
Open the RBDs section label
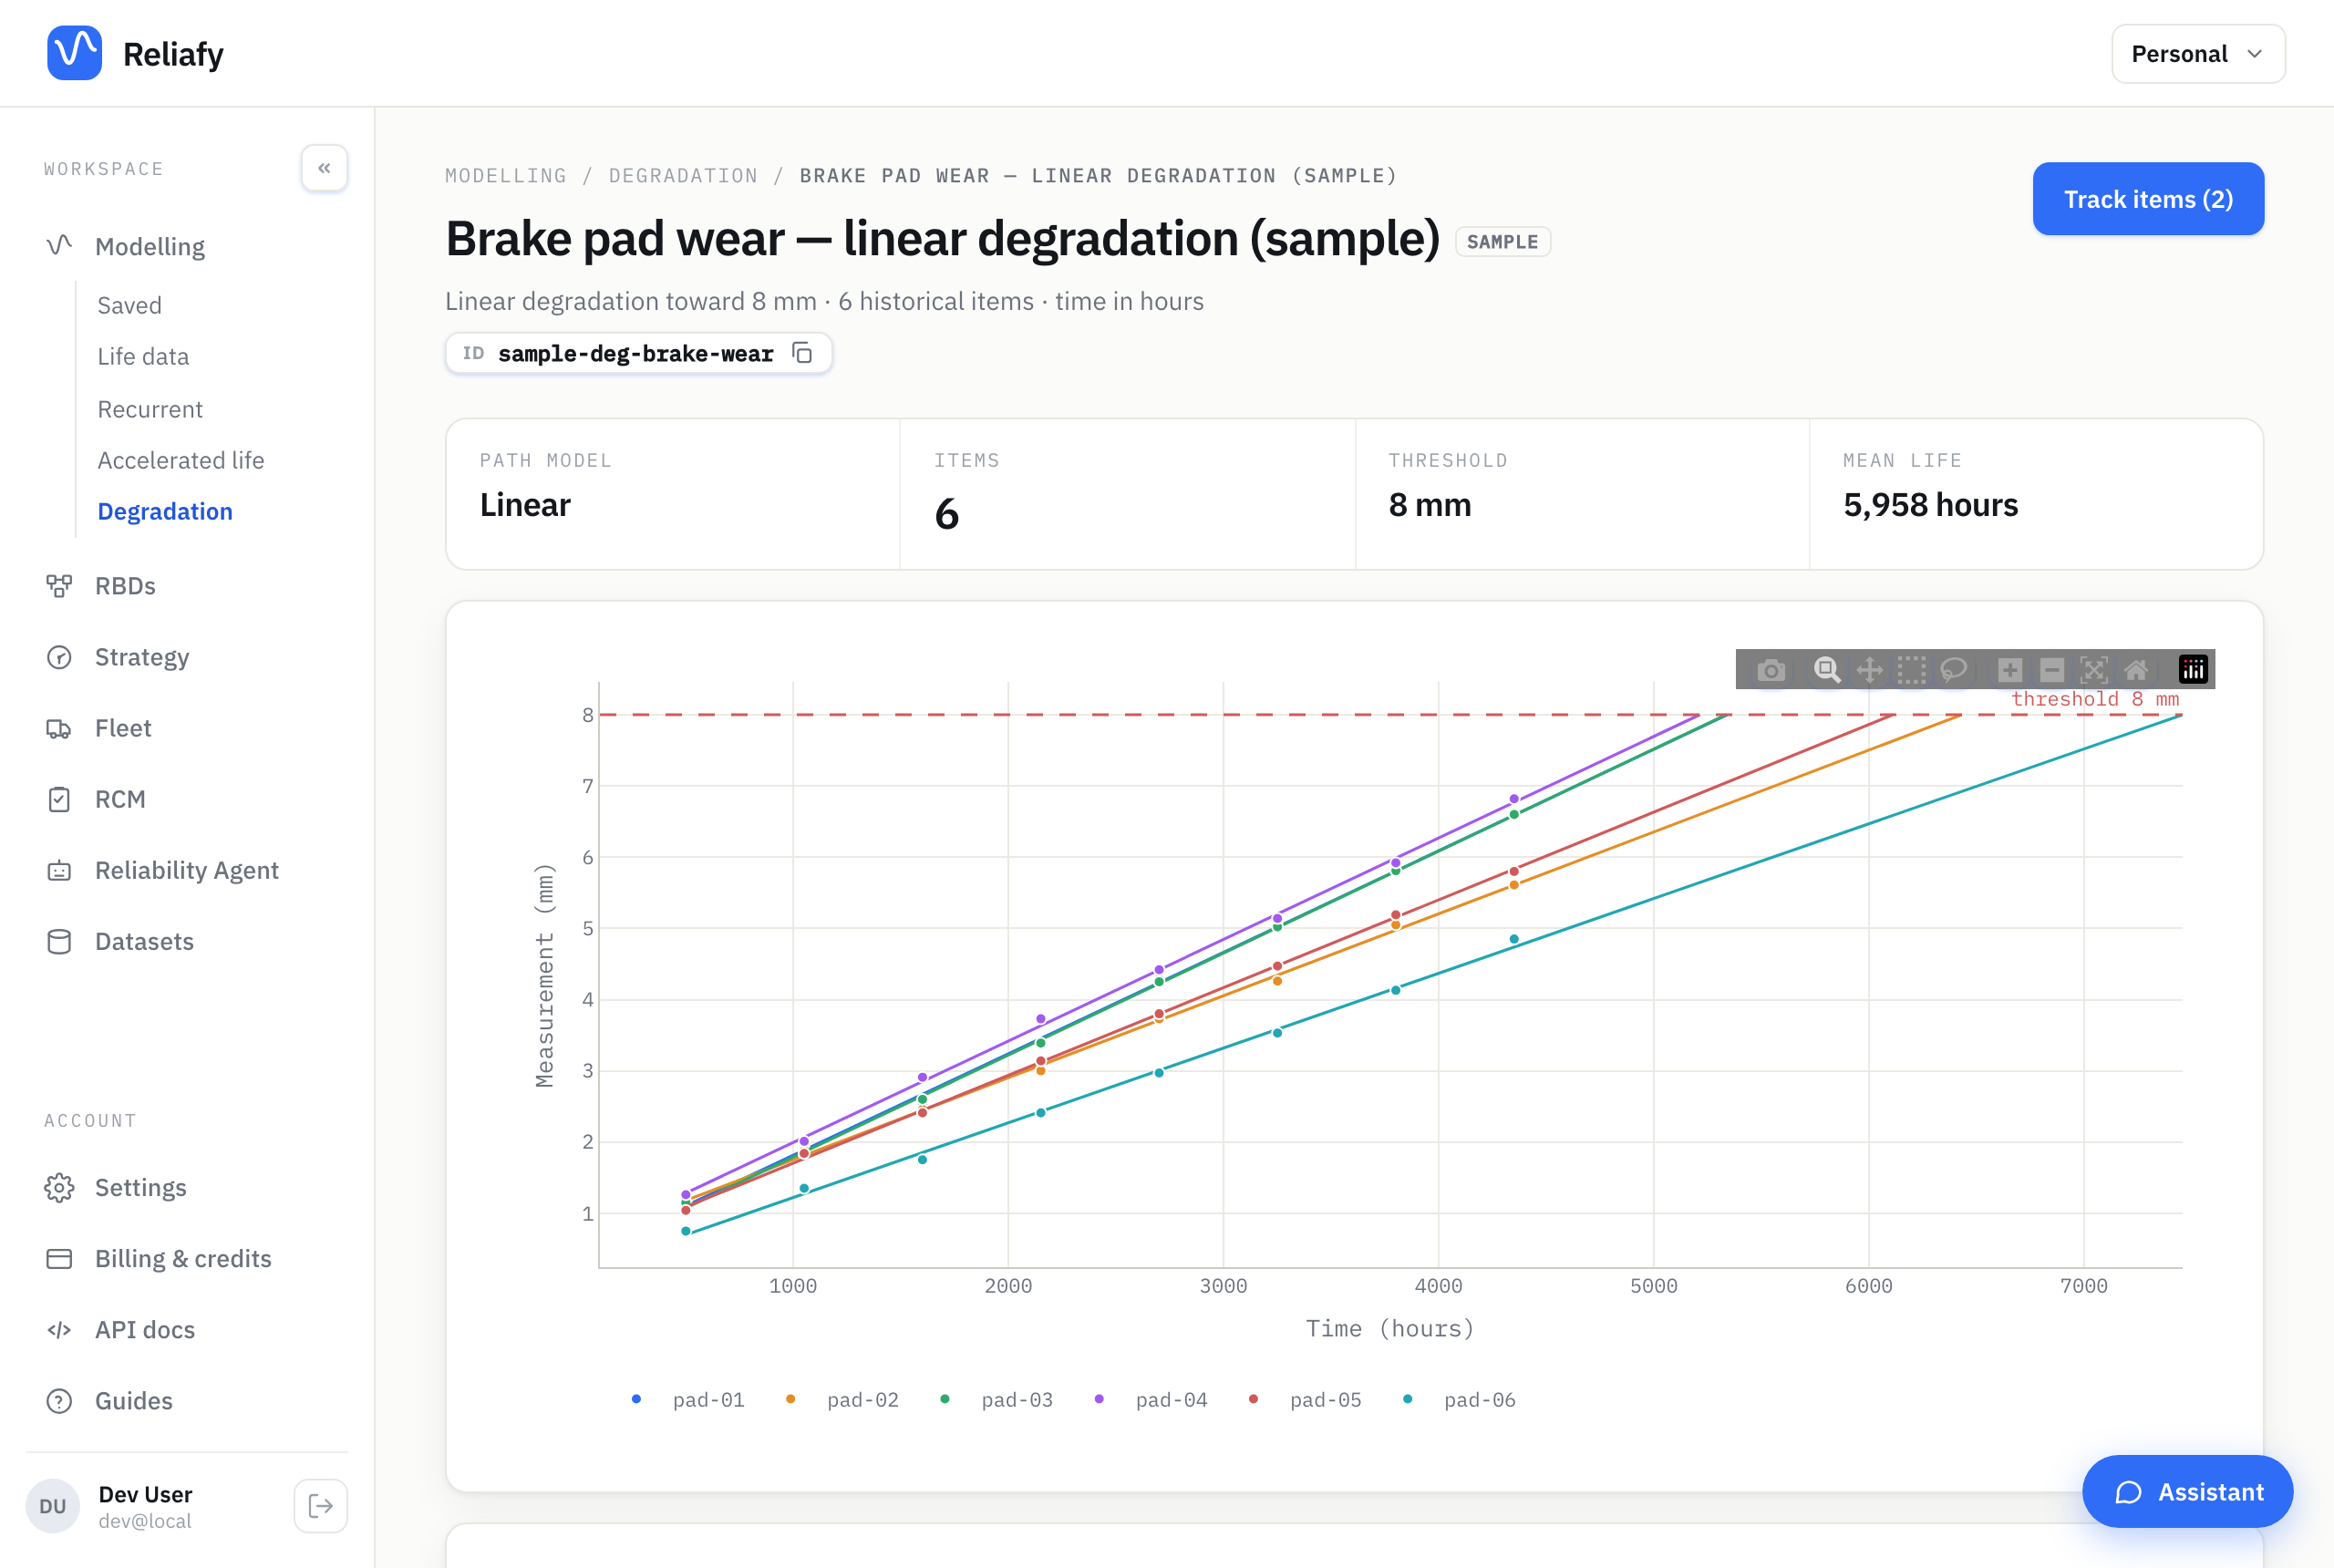coord(125,586)
